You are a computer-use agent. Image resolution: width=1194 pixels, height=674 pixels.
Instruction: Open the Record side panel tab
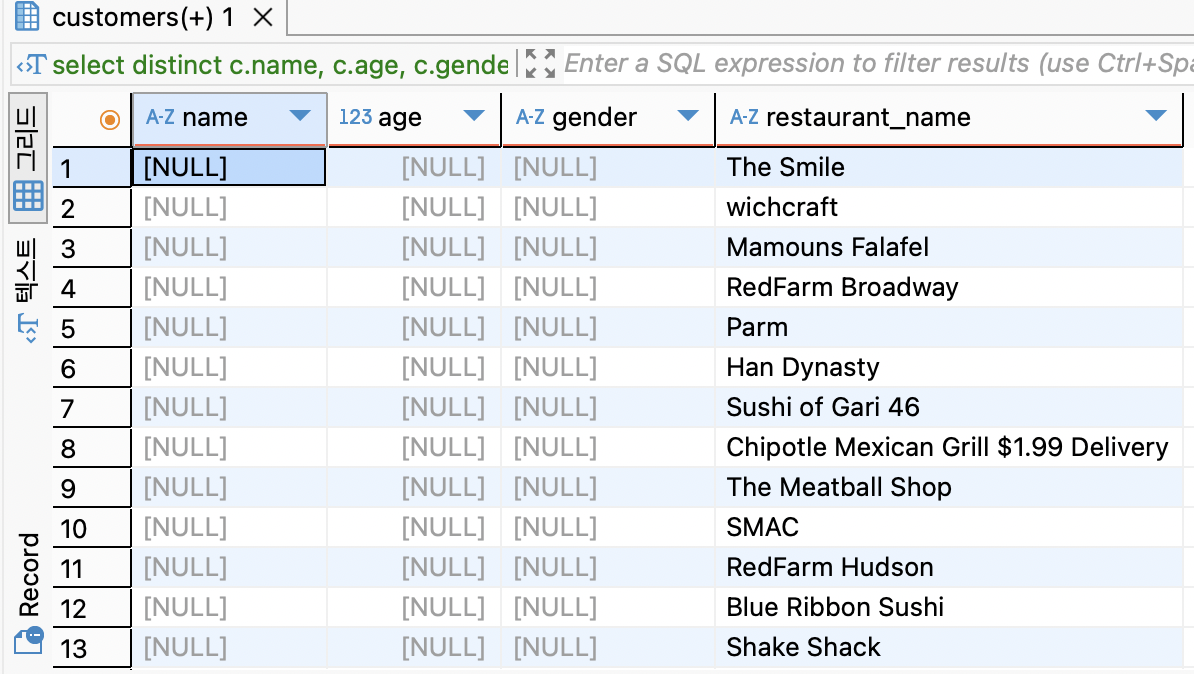click(x=28, y=592)
